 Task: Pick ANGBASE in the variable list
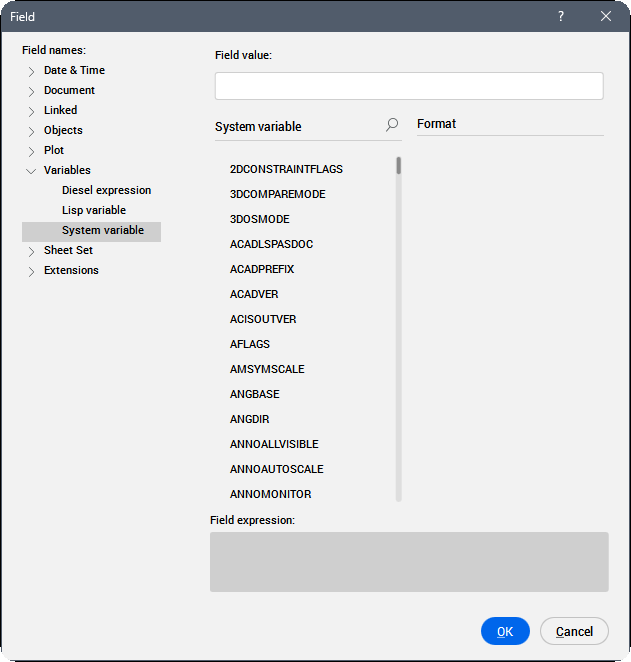pyautogui.click(x=255, y=394)
